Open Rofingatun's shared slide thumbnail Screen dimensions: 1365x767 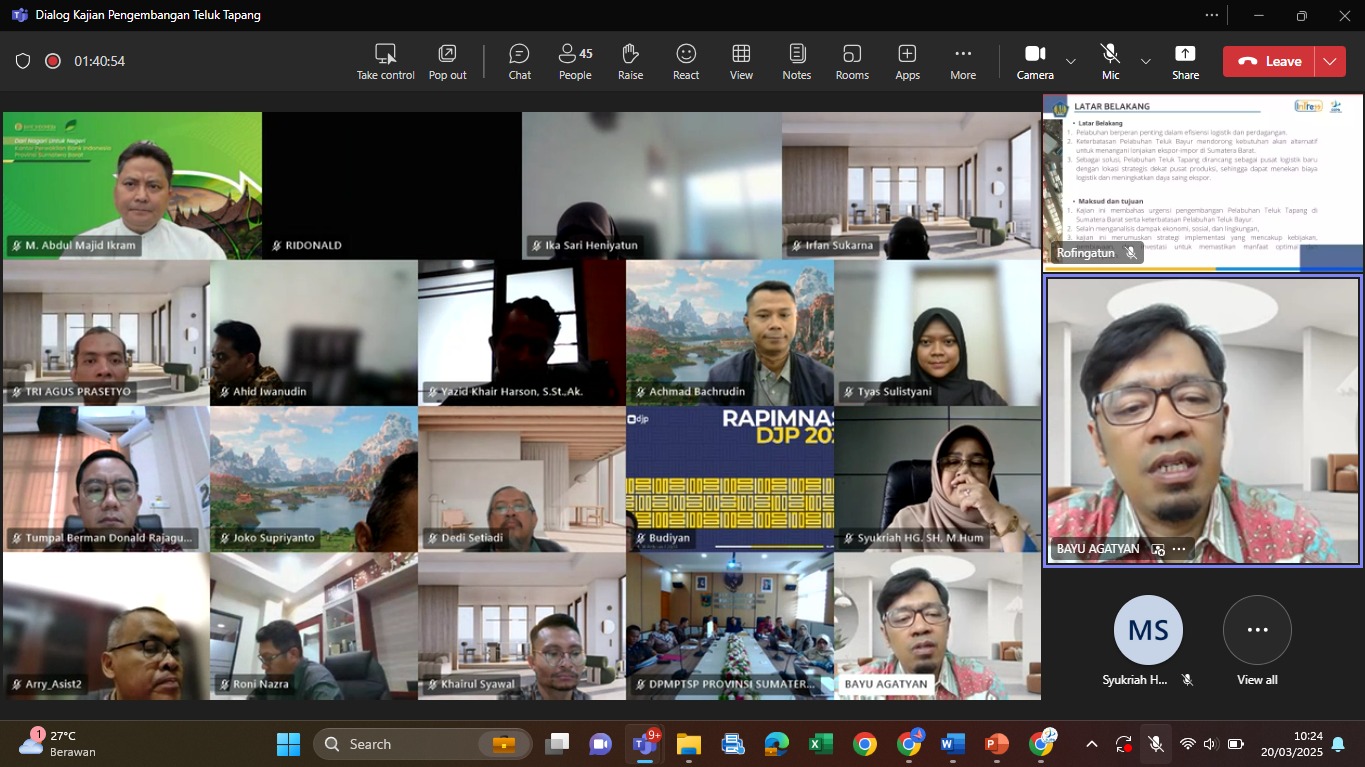click(1202, 183)
